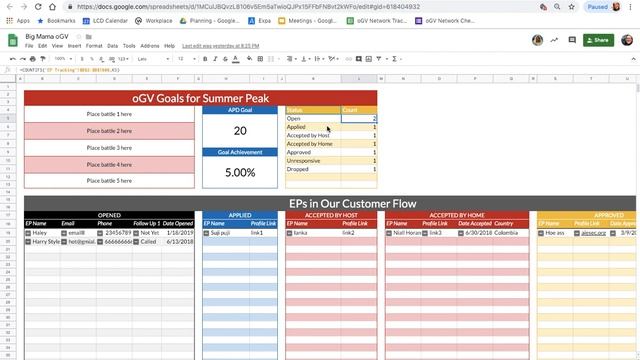
Task: View the activity dashboard trend icon
Action: [554, 40]
